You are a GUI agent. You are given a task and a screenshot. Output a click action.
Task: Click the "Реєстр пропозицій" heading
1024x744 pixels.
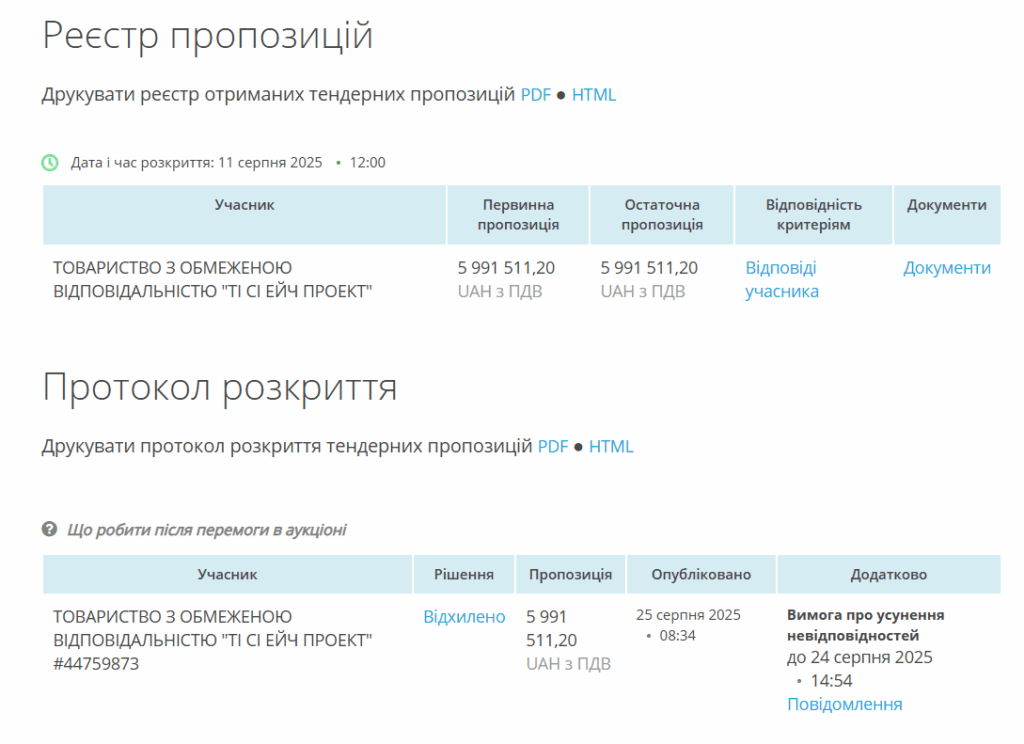208,36
